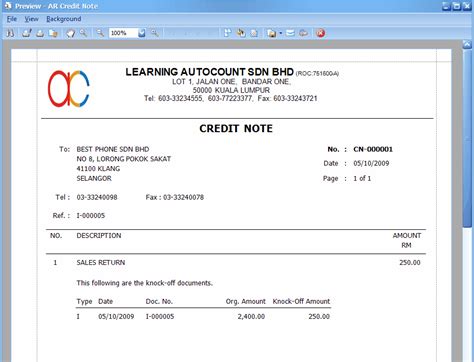Click the Multiple Pages layout icon
This screenshot has width=474, height=362.
[227, 33]
